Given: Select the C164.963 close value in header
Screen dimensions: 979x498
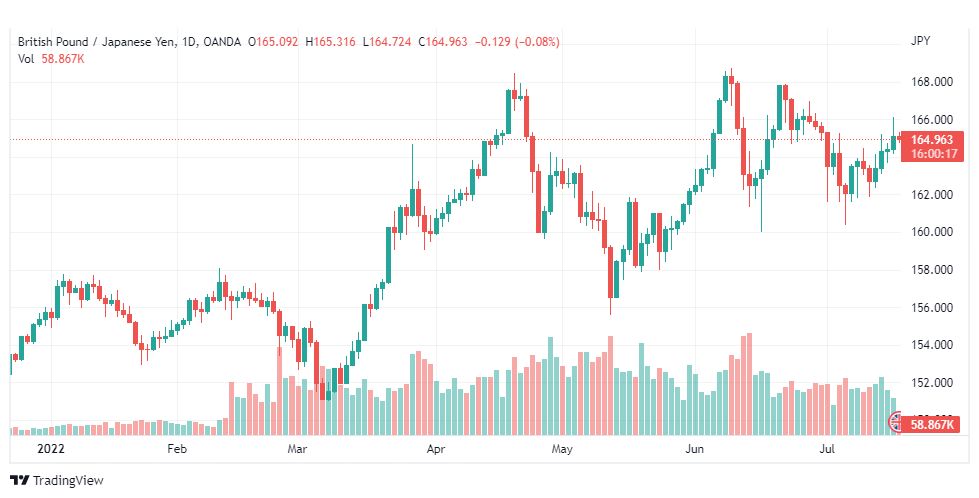Looking at the screenshot, I should tap(443, 42).
